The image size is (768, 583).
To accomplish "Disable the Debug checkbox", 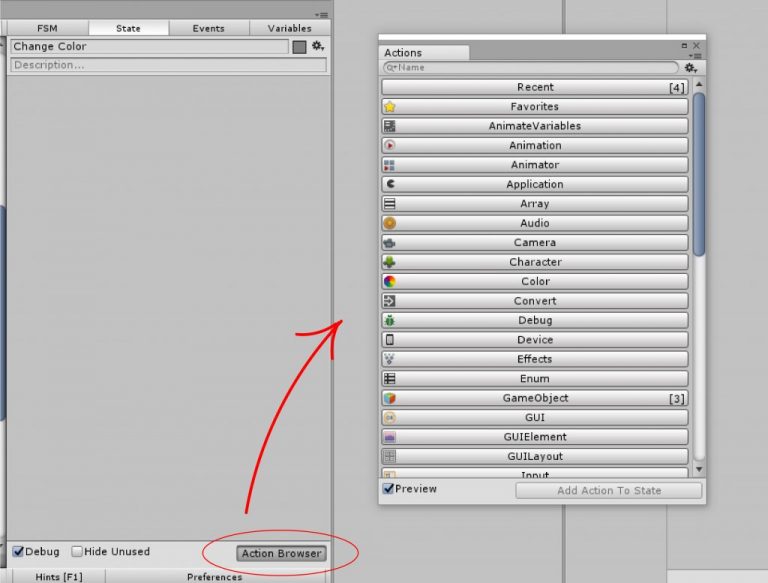I will pyautogui.click(x=18, y=552).
